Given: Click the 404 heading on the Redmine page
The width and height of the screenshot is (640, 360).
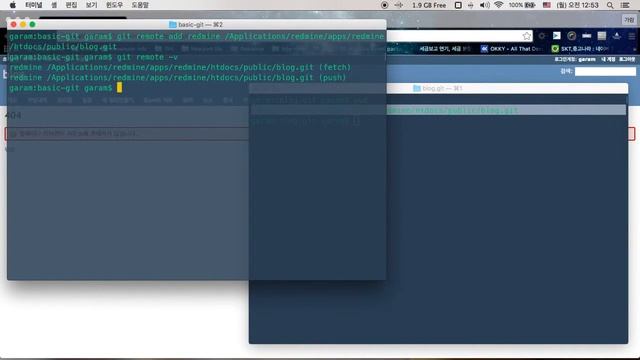Looking at the screenshot, I should (13, 116).
